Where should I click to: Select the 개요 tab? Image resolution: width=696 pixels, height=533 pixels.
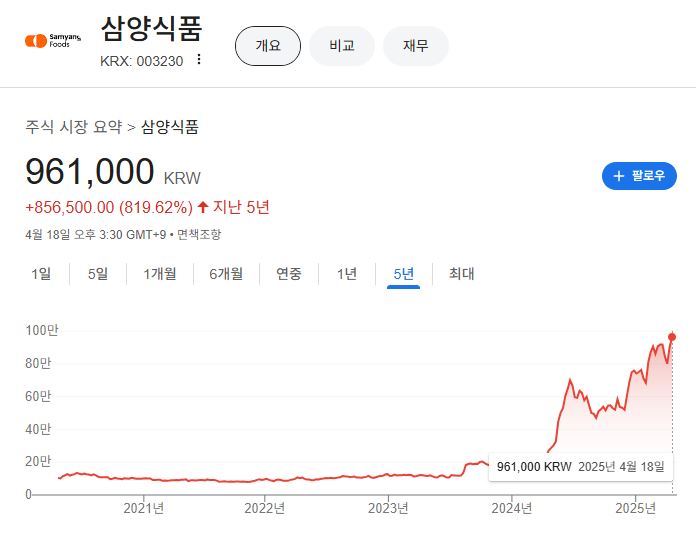pyautogui.click(x=268, y=46)
